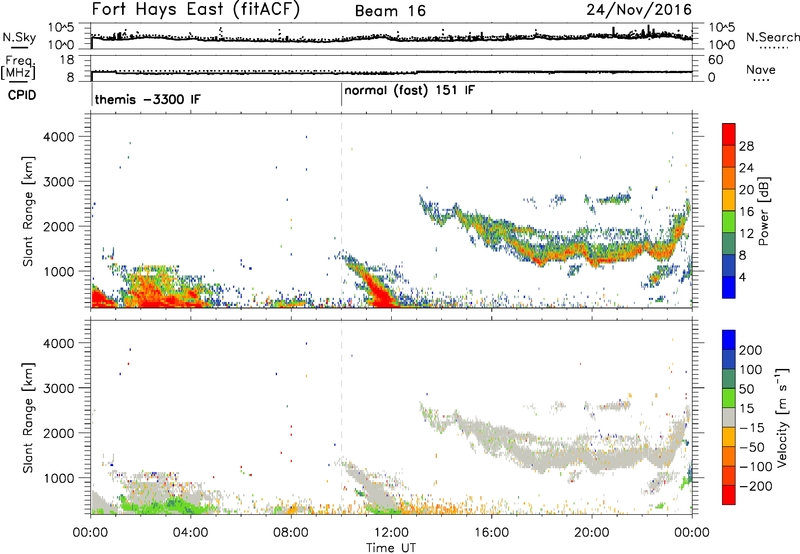Screen dimensions: 800x554
Task: Click the date '24/Nov/2016'
Action: tap(639, 10)
